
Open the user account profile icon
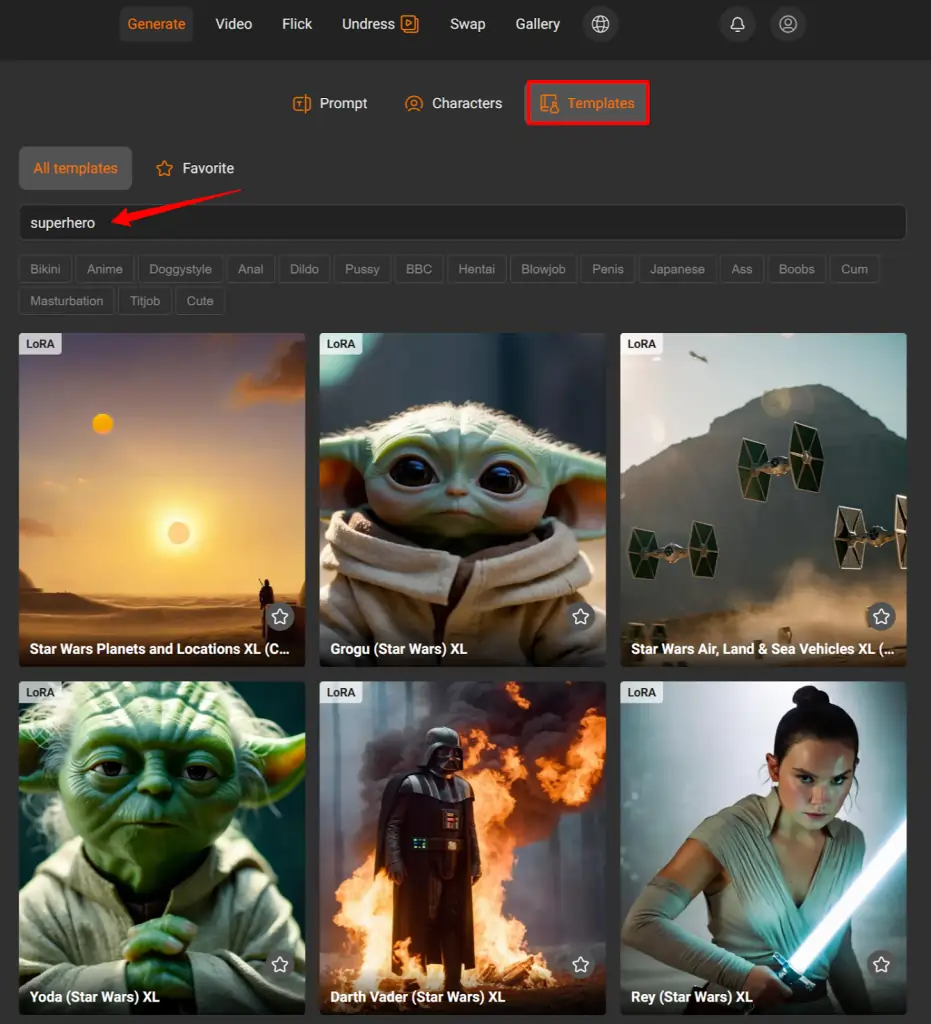click(x=788, y=24)
